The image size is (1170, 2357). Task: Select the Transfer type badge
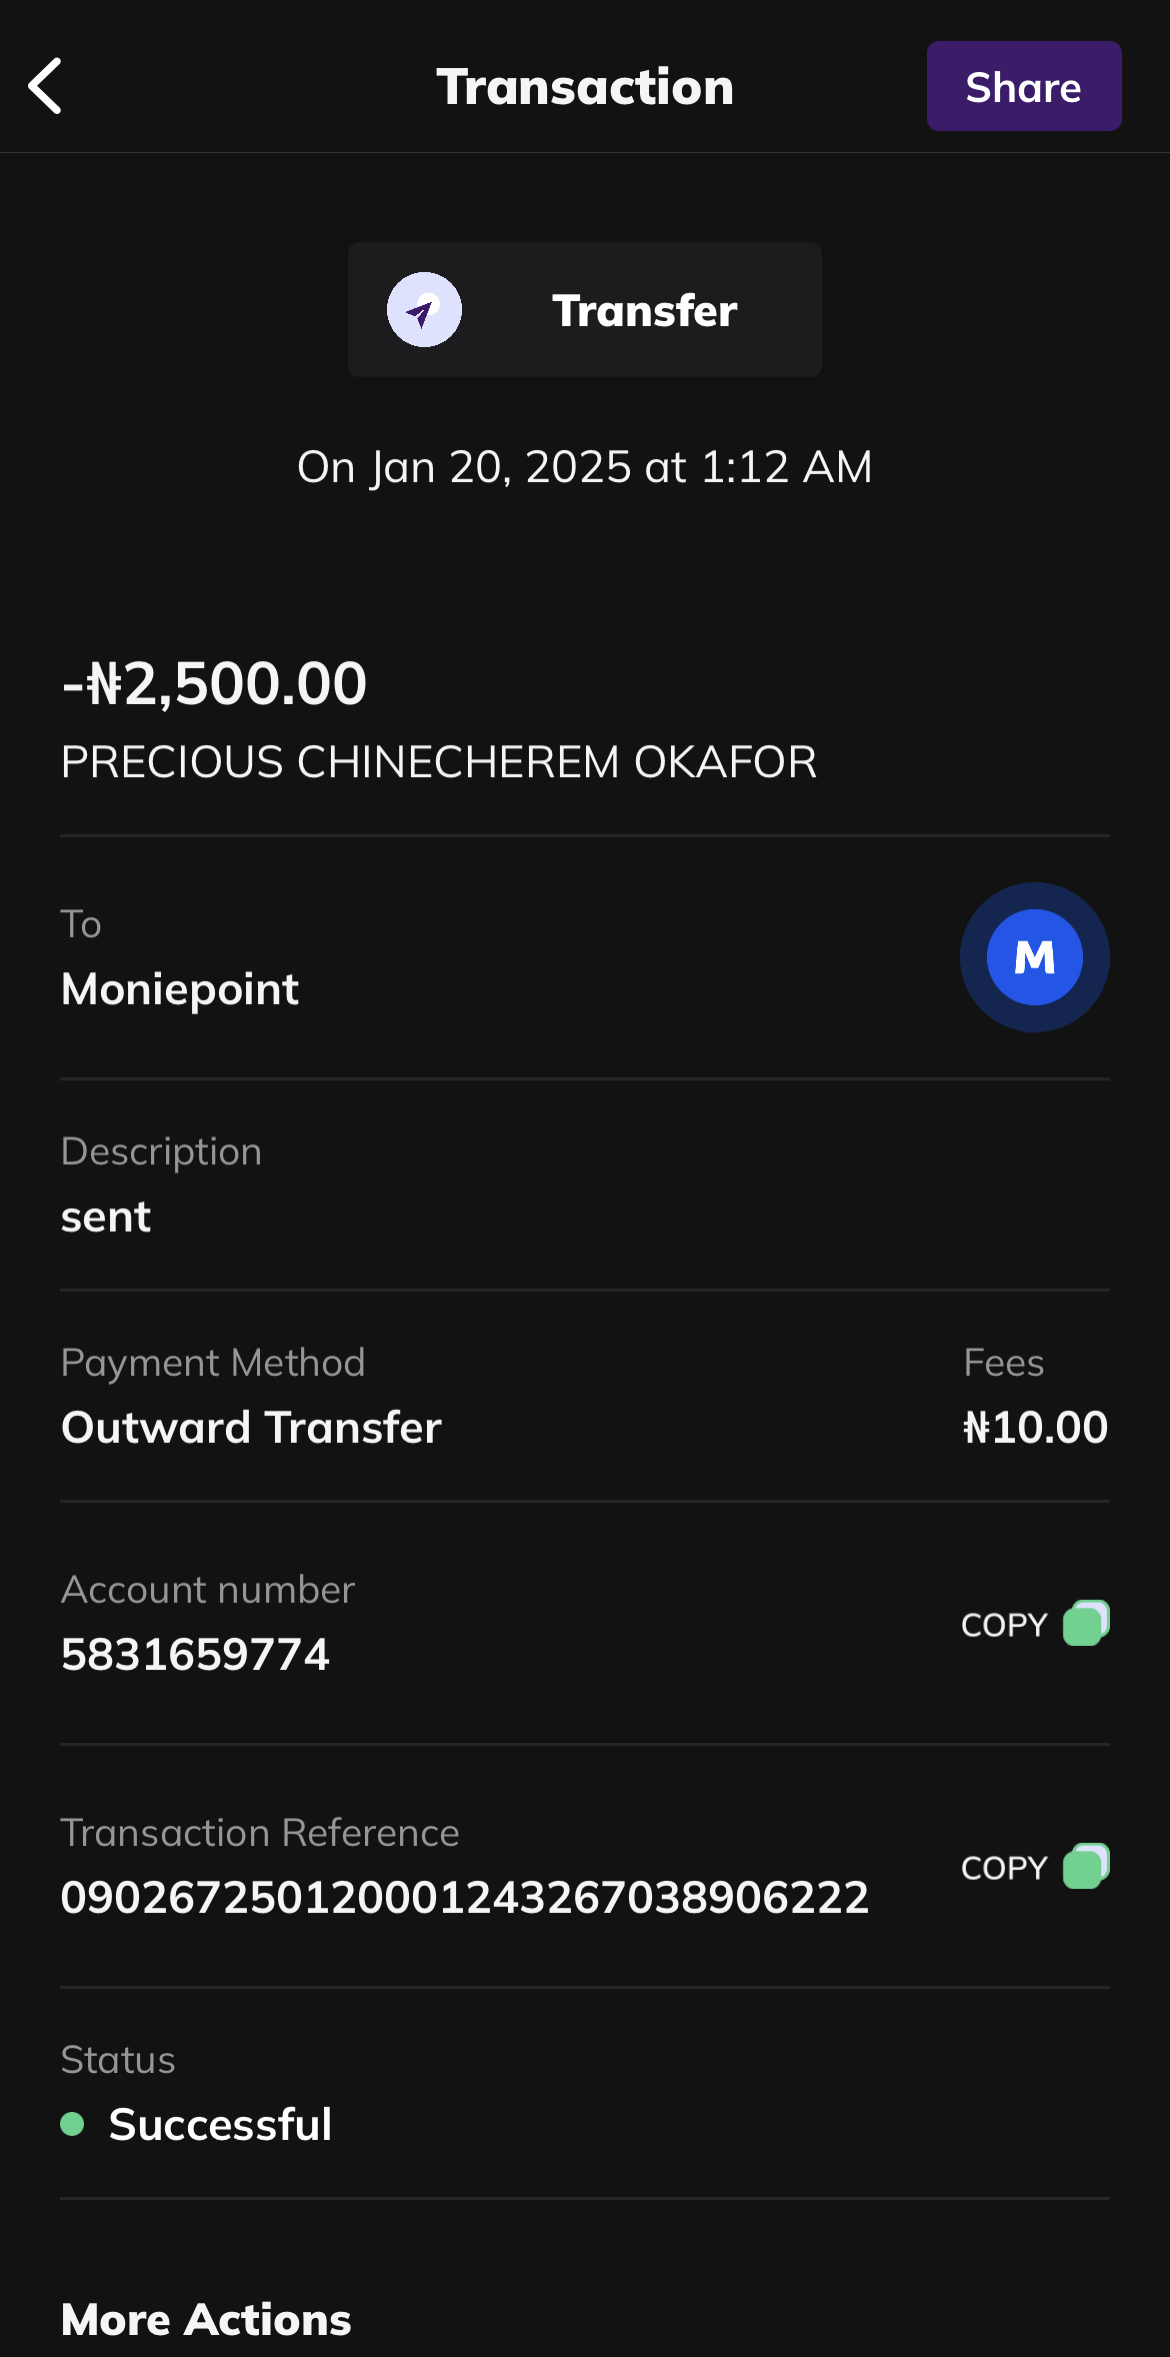click(x=585, y=310)
